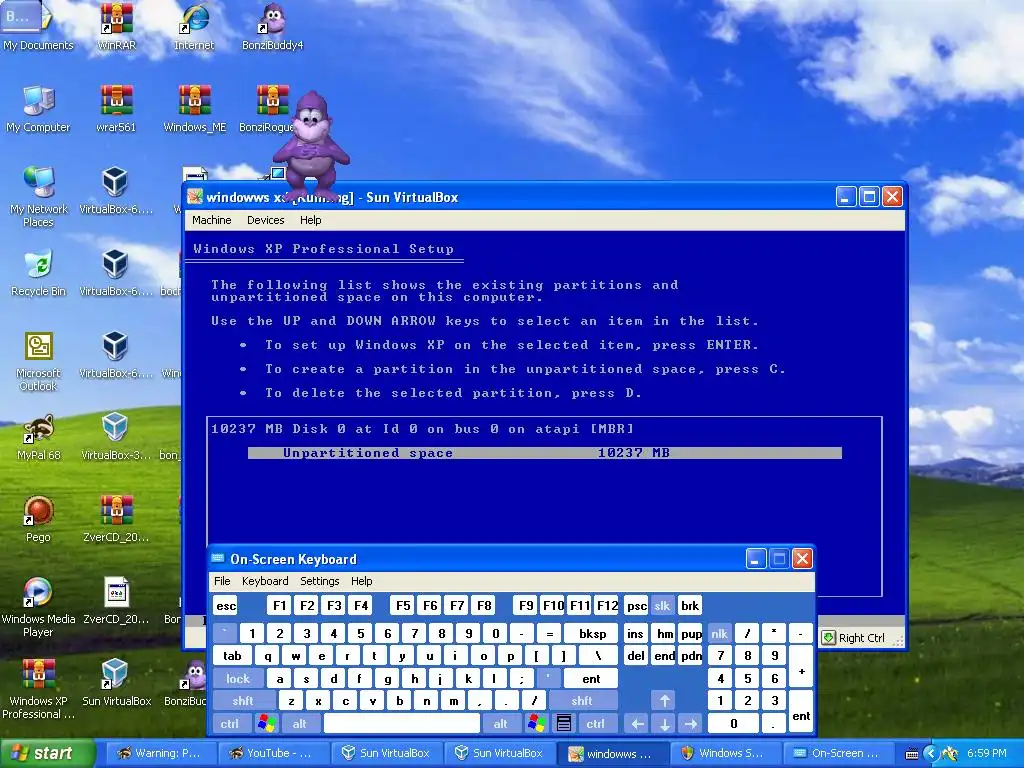Click the main ent key on keyboard
1024x768 pixels.
[x=591, y=679]
